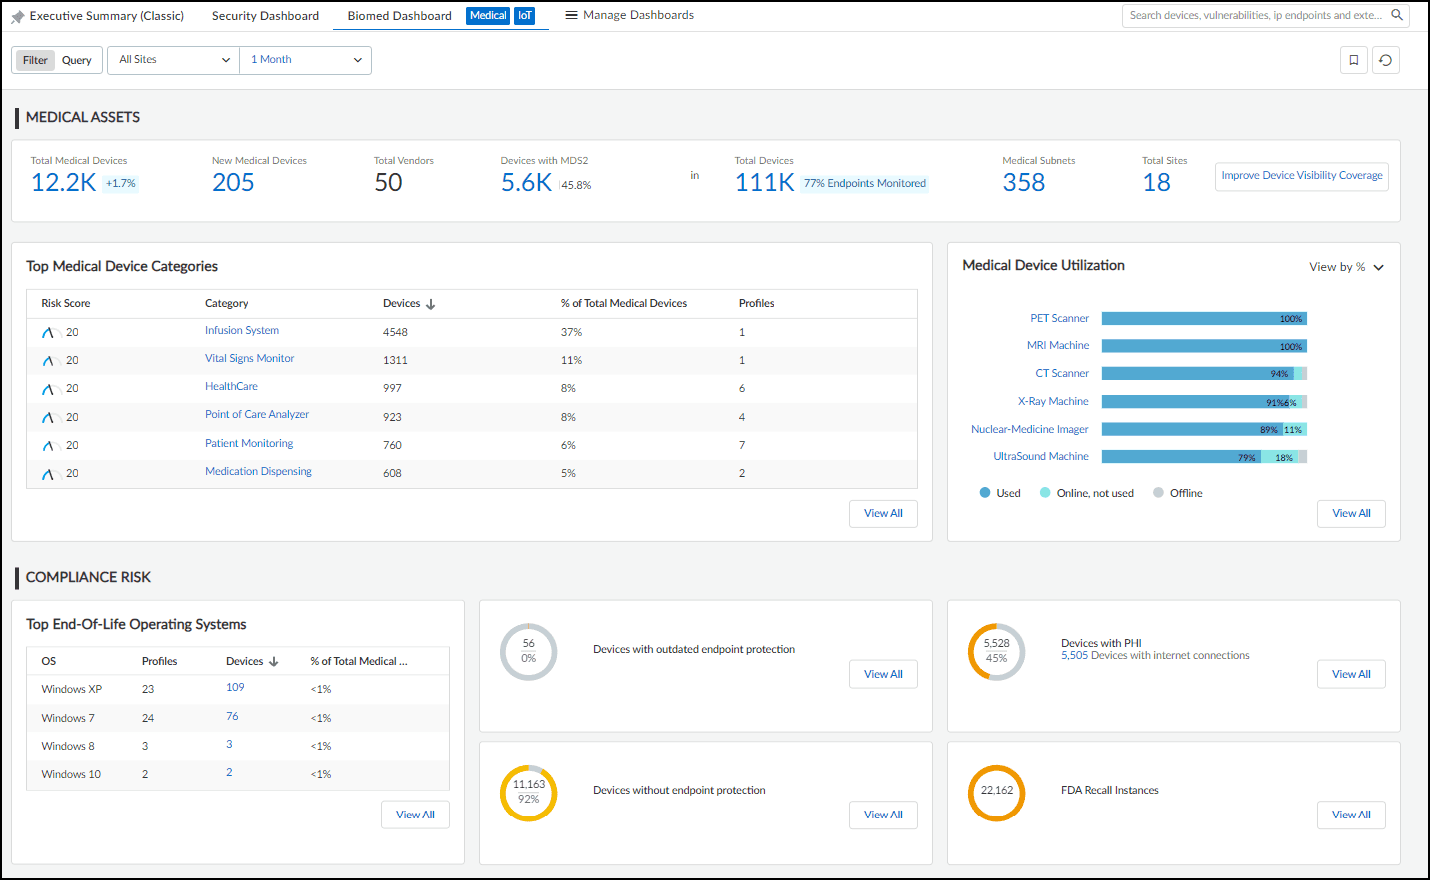The width and height of the screenshot is (1430, 880).
Task: Click Improve Device Visibility Coverage button
Action: [1302, 176]
